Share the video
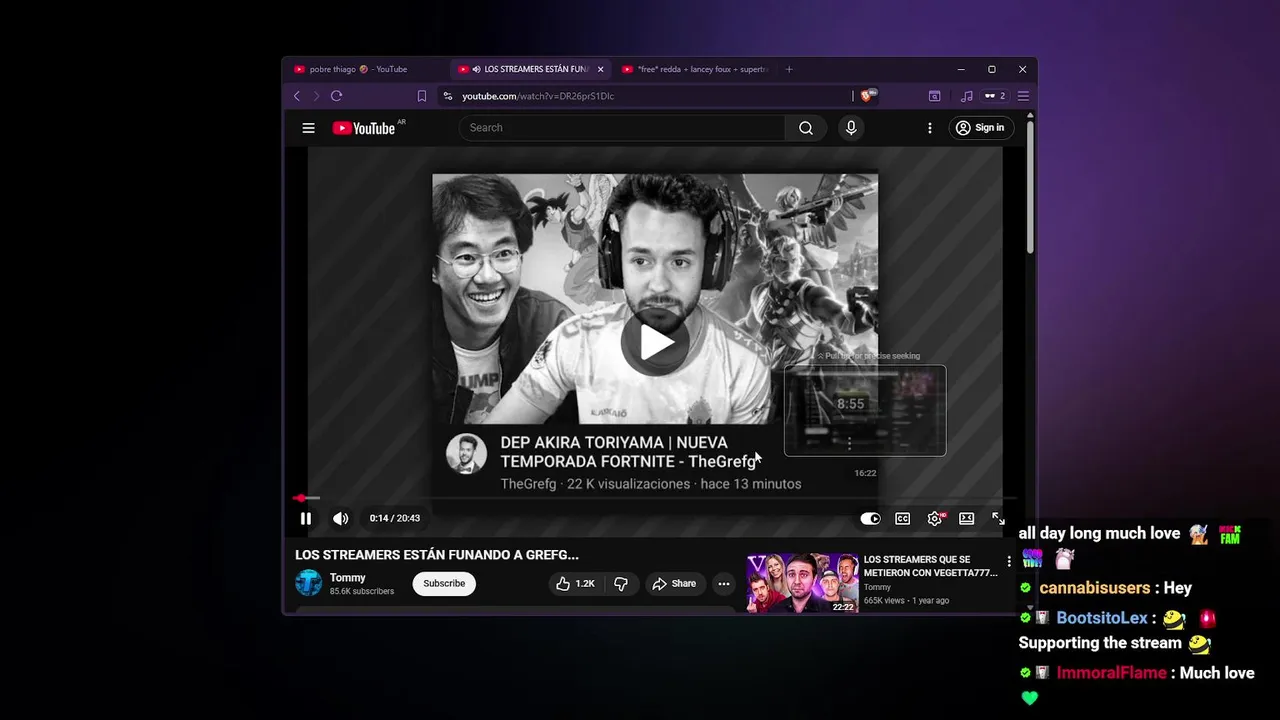Viewport: 1280px width, 720px height. [x=674, y=584]
